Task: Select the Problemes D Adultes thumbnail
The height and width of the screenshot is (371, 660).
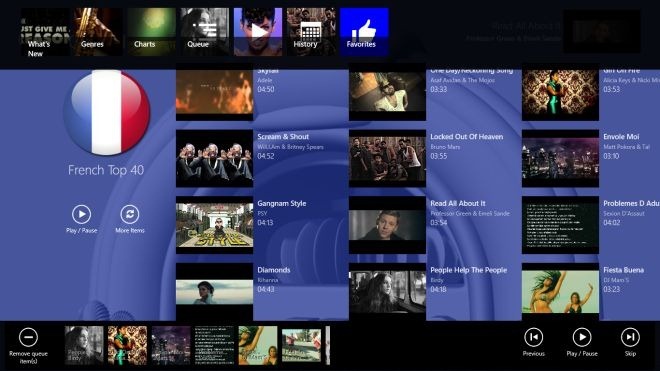Action: 560,225
